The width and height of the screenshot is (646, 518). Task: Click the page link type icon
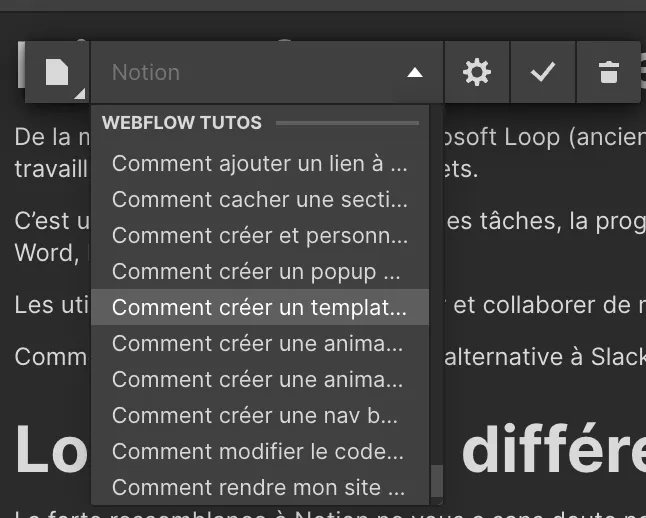coord(57,72)
